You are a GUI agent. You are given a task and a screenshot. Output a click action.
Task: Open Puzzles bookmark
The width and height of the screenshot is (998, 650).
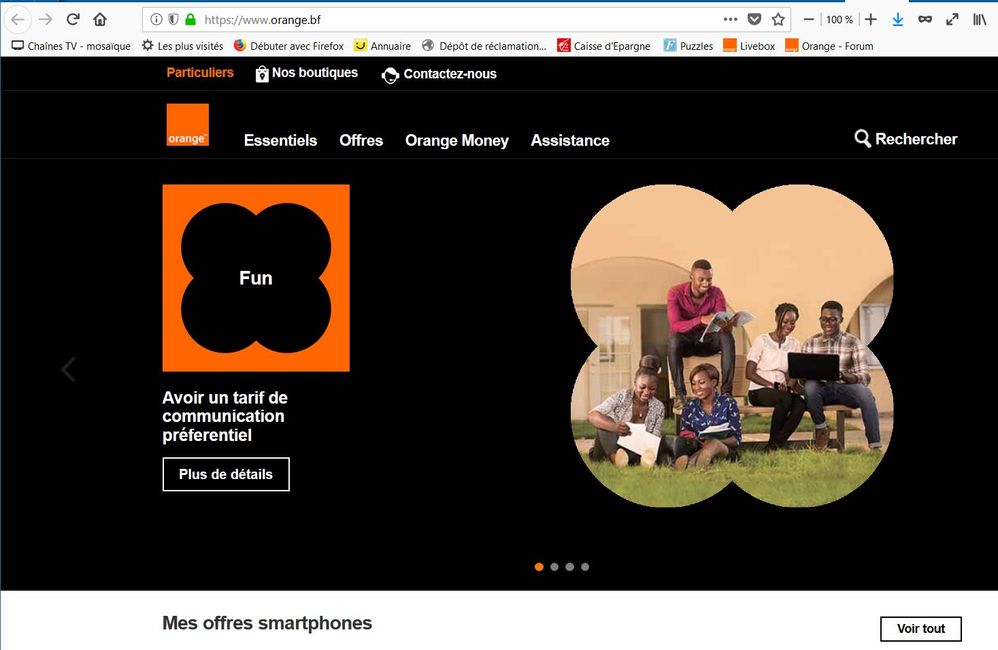688,46
